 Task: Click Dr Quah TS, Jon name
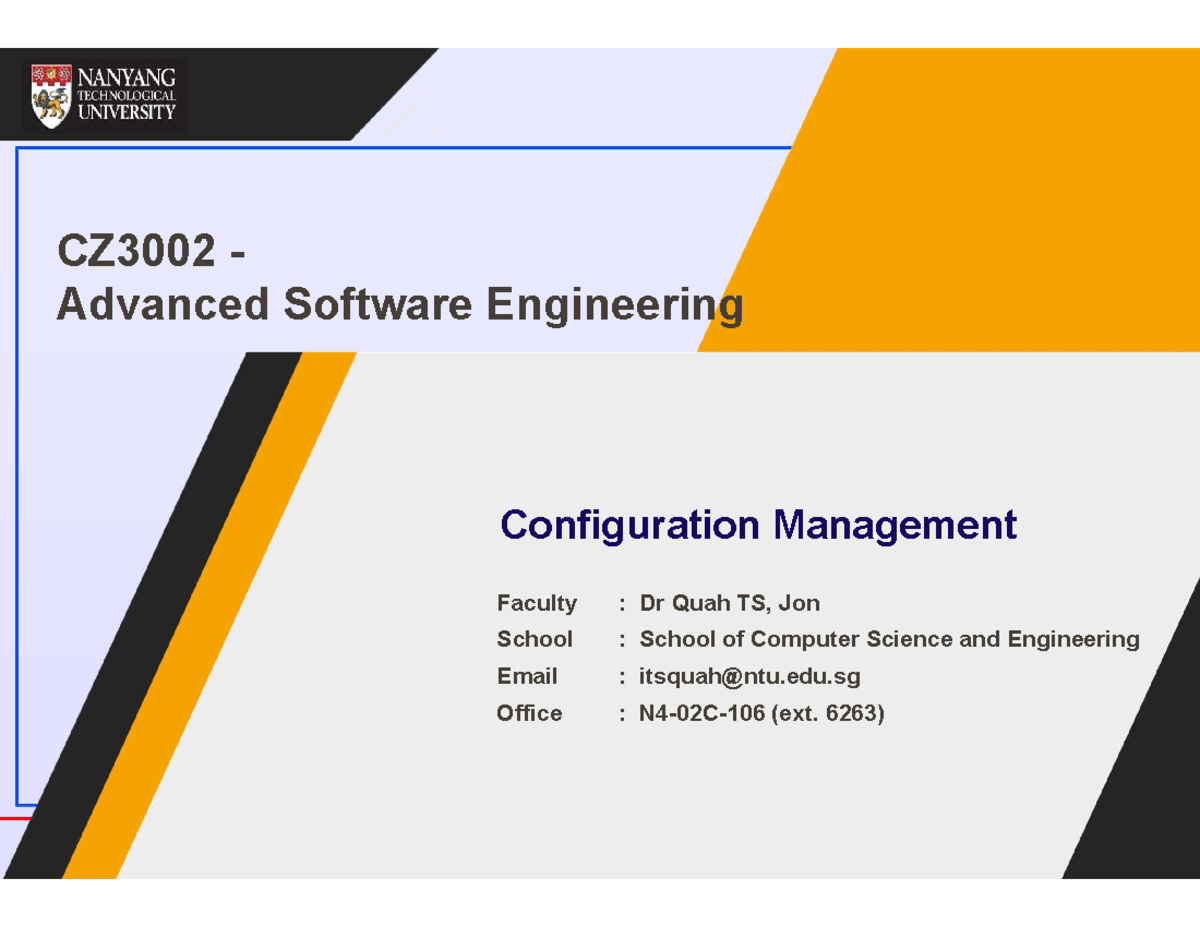(729, 602)
